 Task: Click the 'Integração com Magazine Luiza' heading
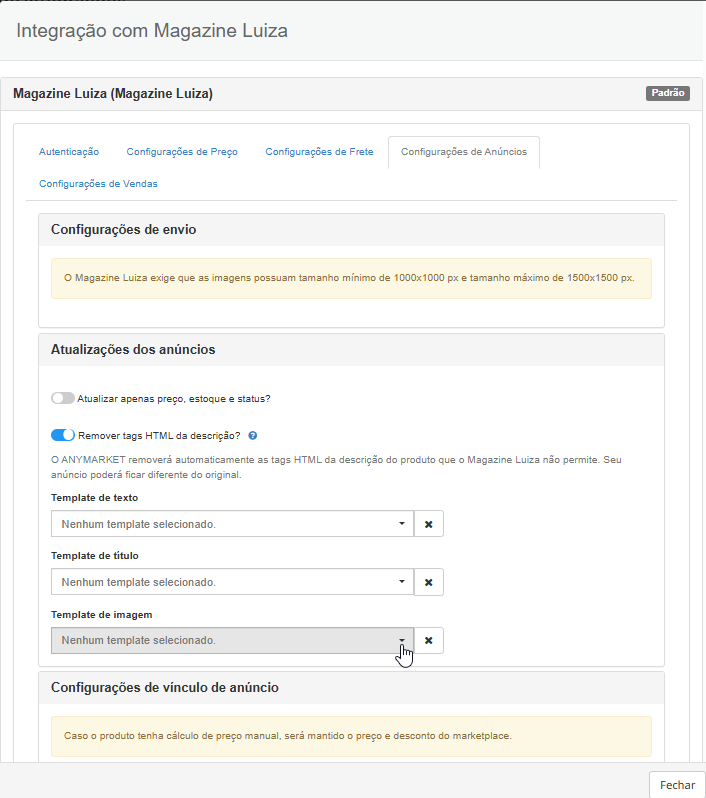152,31
